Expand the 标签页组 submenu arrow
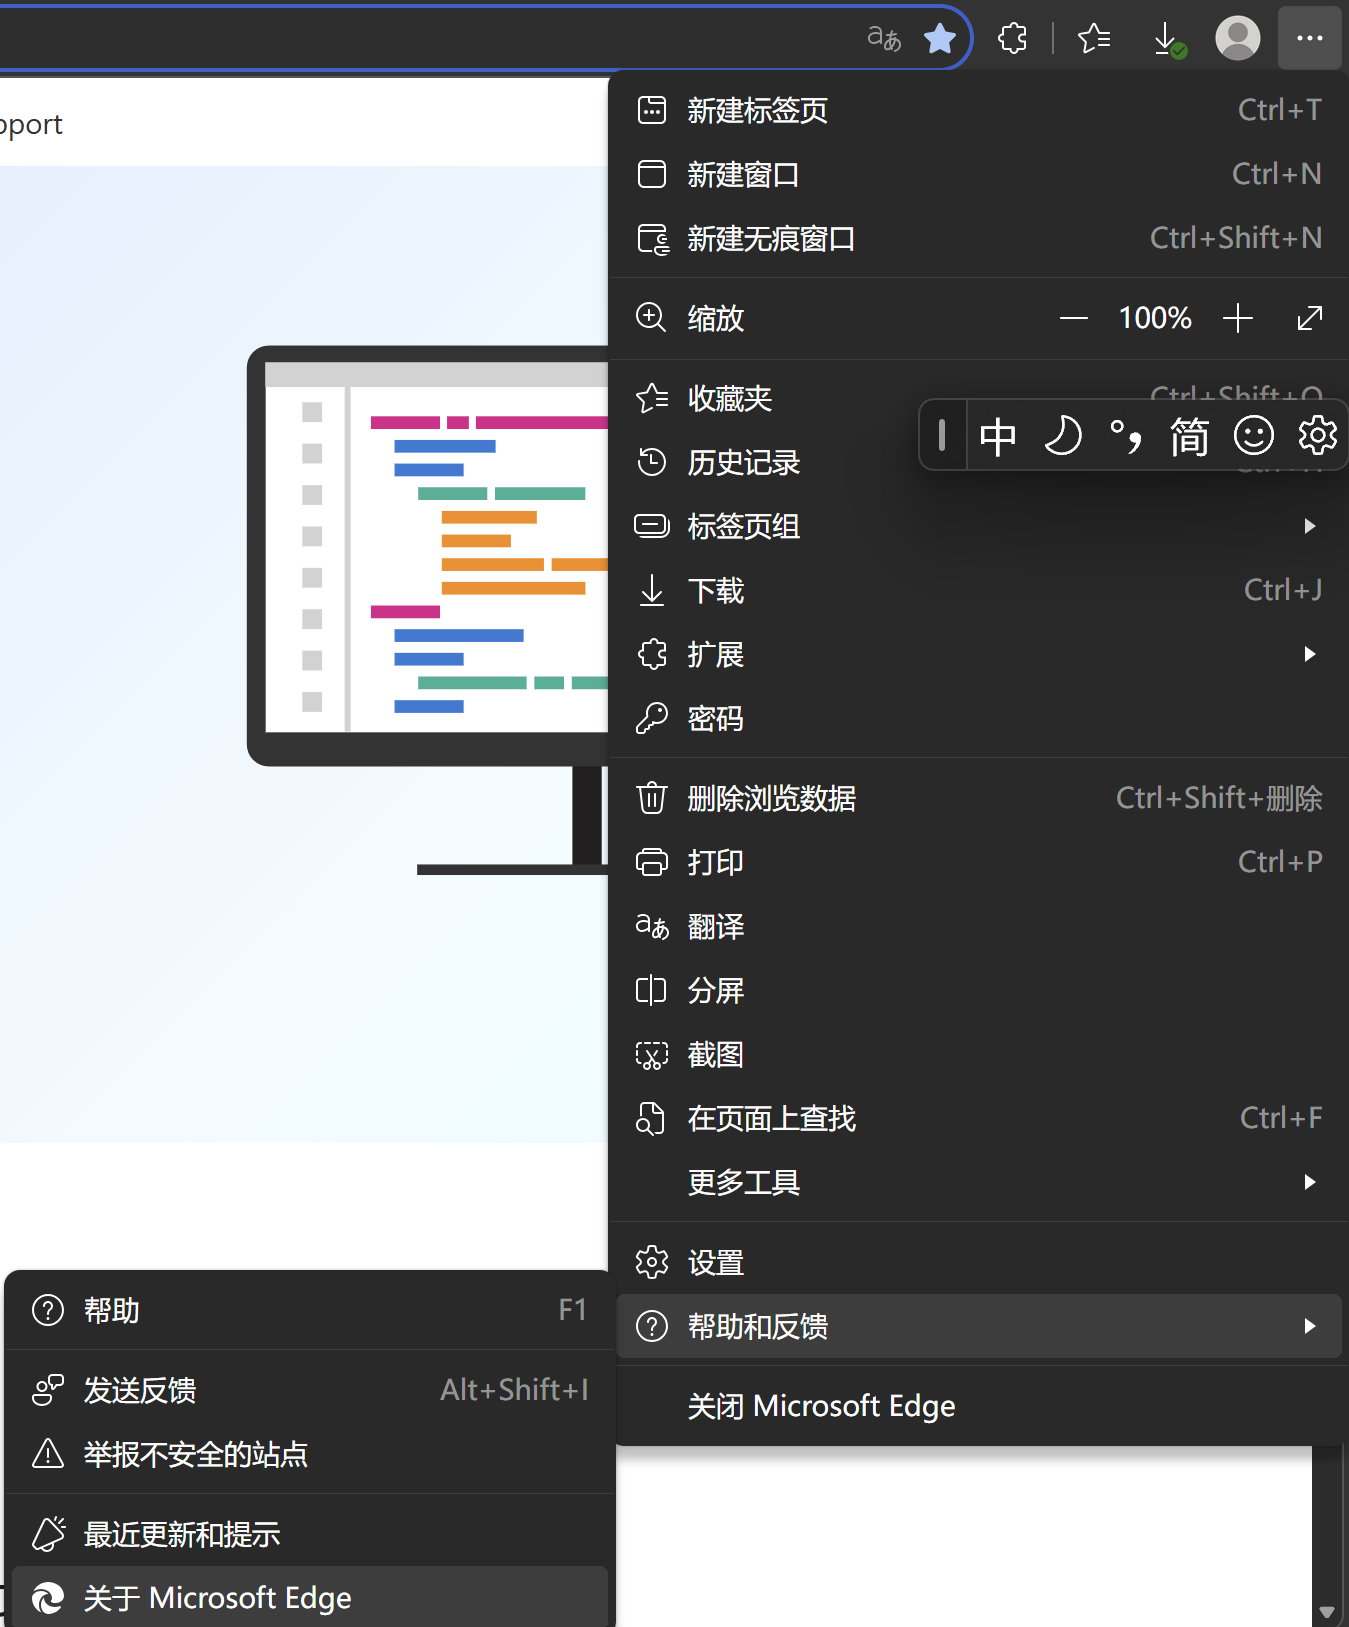1349x1627 pixels. (x=1310, y=526)
